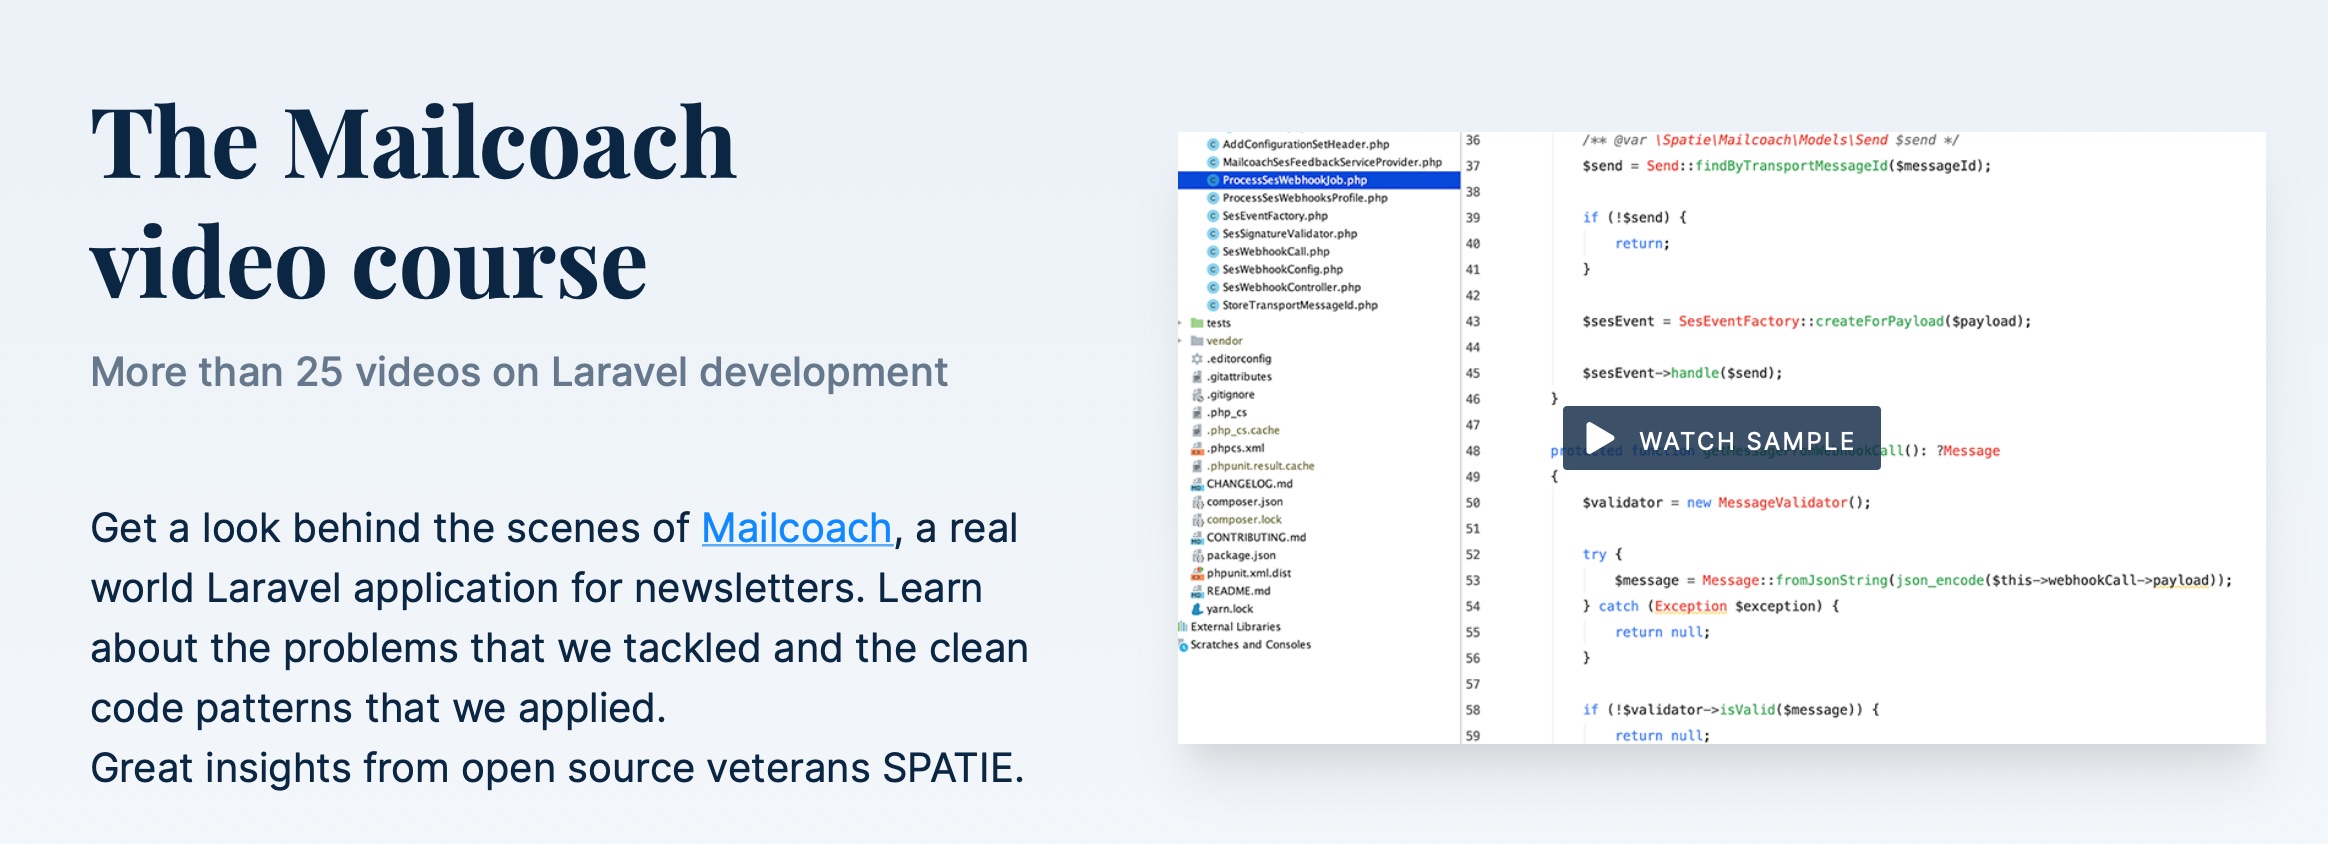Click the line "Great insights from open source veterans SPATIE."

click(557, 768)
